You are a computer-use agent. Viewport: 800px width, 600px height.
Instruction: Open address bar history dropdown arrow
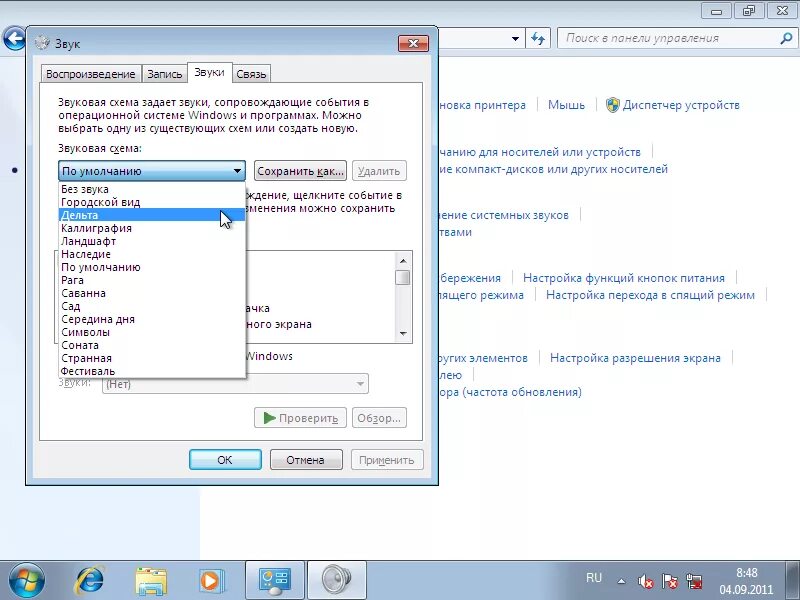click(515, 39)
